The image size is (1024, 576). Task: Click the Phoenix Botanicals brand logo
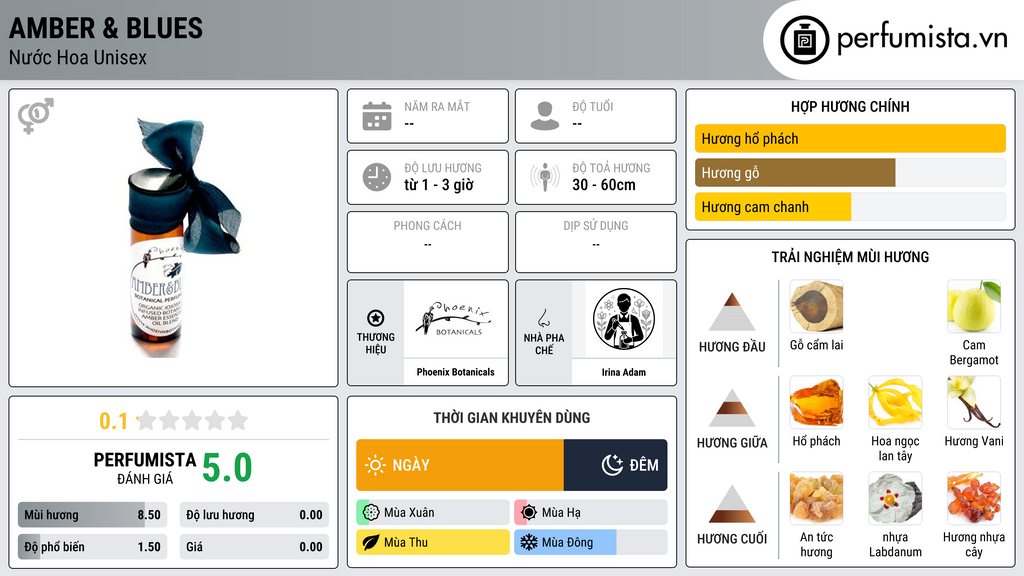point(455,319)
